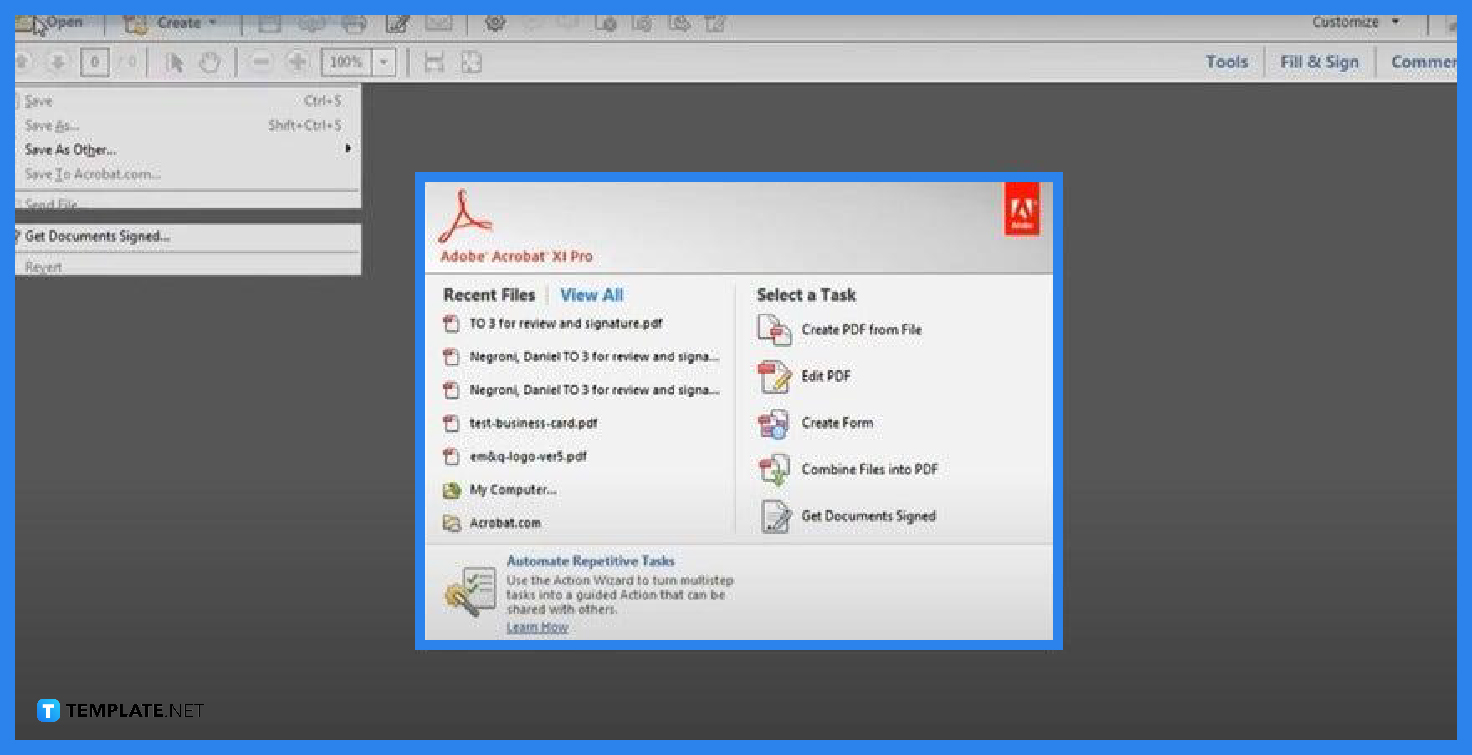
Task: Click the View All recent files link
Action: pos(591,294)
